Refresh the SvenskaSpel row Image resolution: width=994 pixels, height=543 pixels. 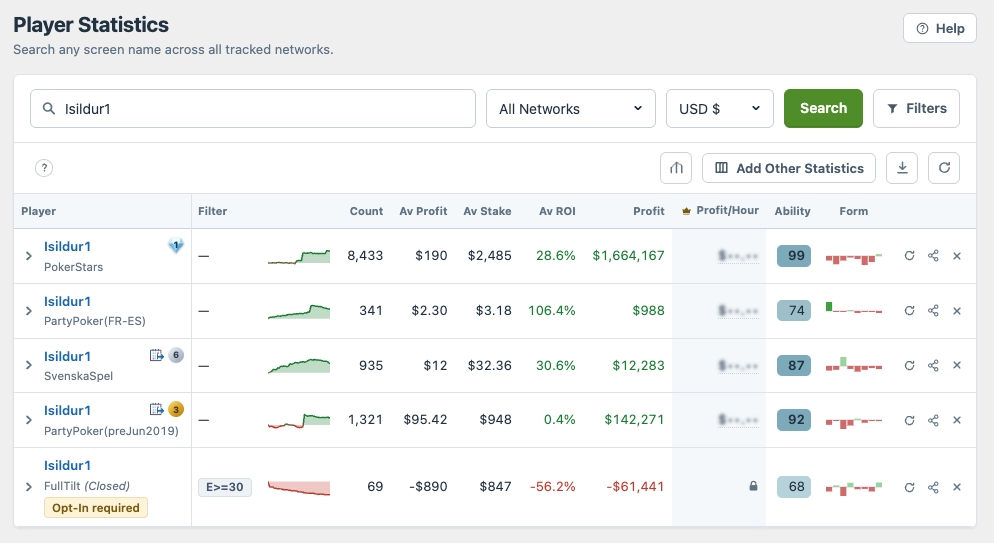click(909, 365)
